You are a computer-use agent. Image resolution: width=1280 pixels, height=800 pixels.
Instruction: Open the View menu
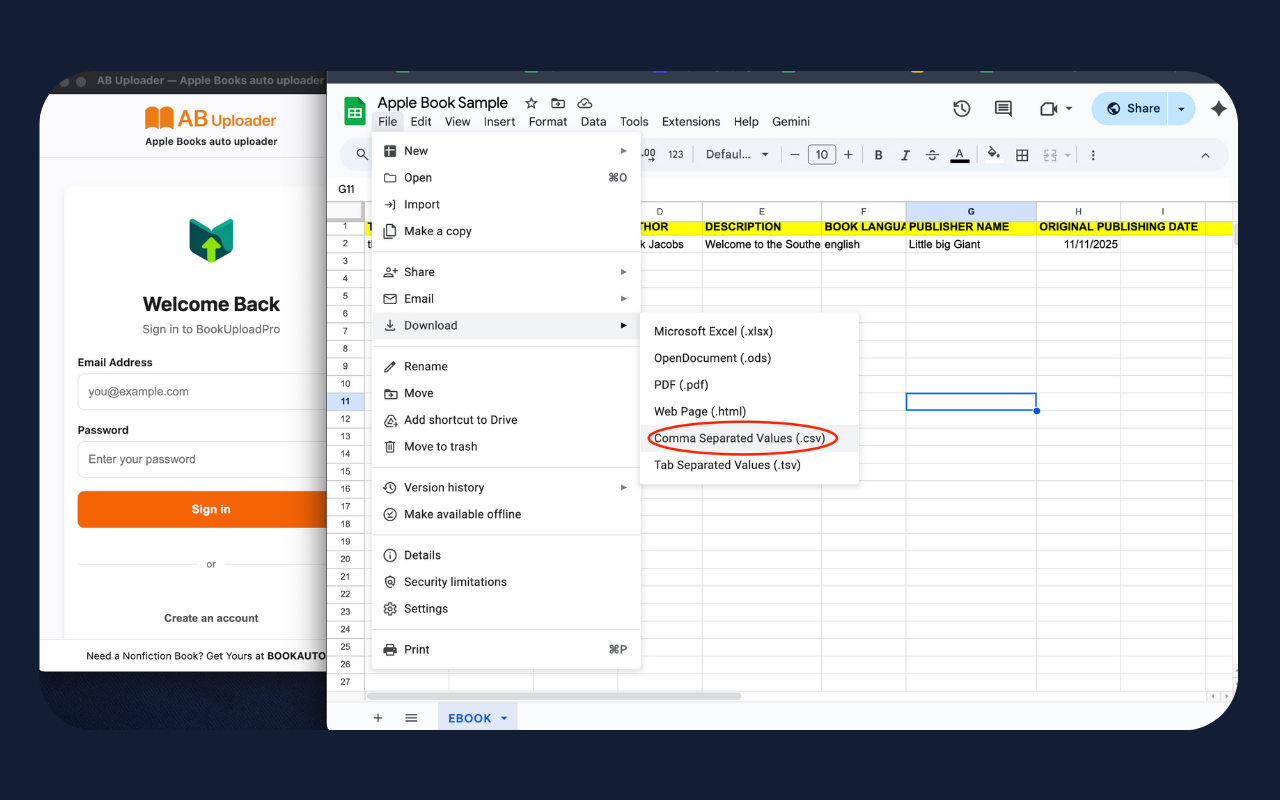[457, 122]
